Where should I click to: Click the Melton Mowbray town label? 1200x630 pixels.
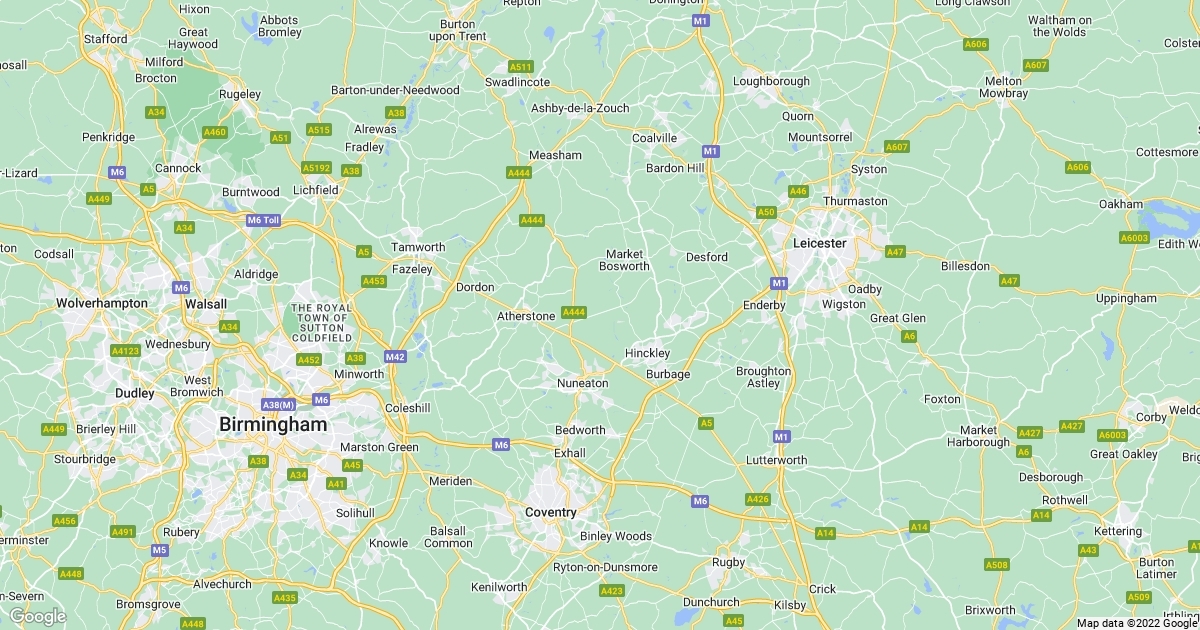tap(1005, 87)
